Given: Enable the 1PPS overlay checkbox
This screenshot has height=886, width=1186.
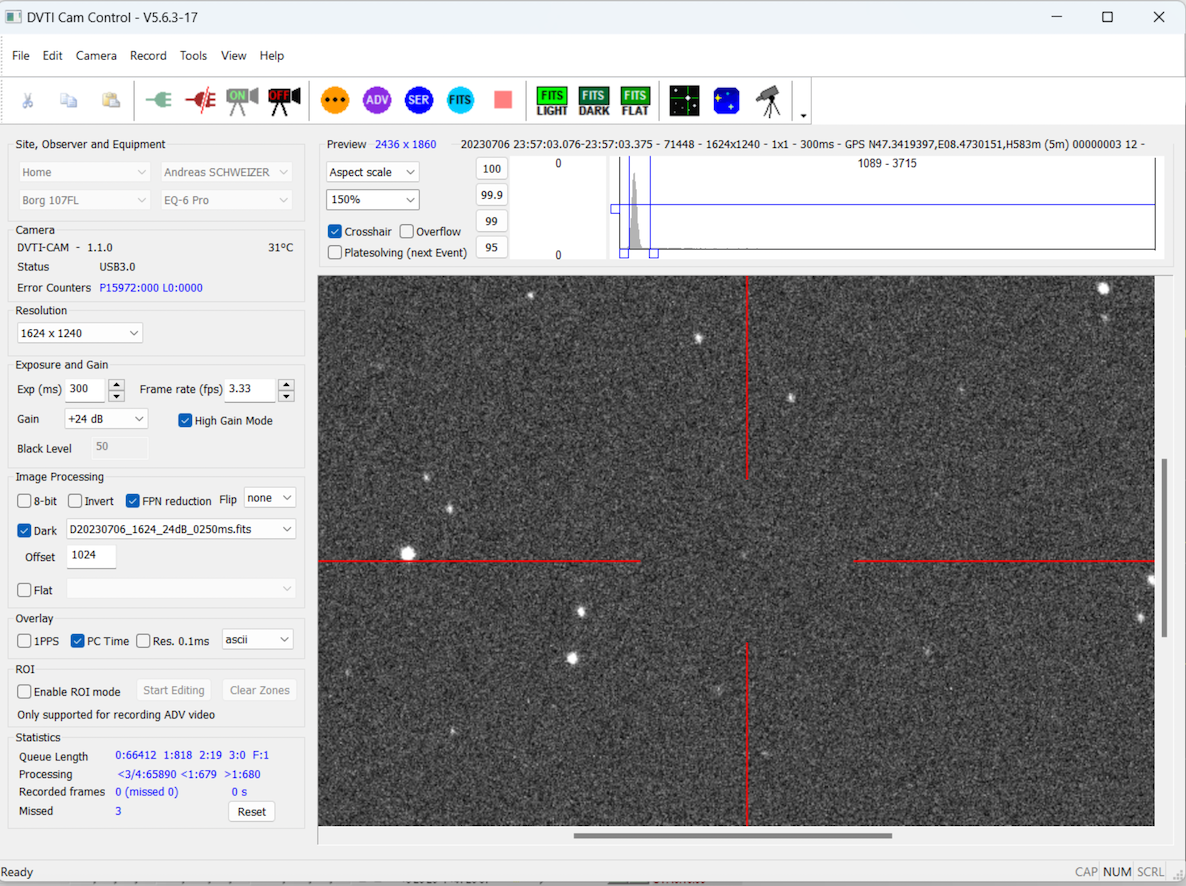Looking at the screenshot, I should click(25, 641).
